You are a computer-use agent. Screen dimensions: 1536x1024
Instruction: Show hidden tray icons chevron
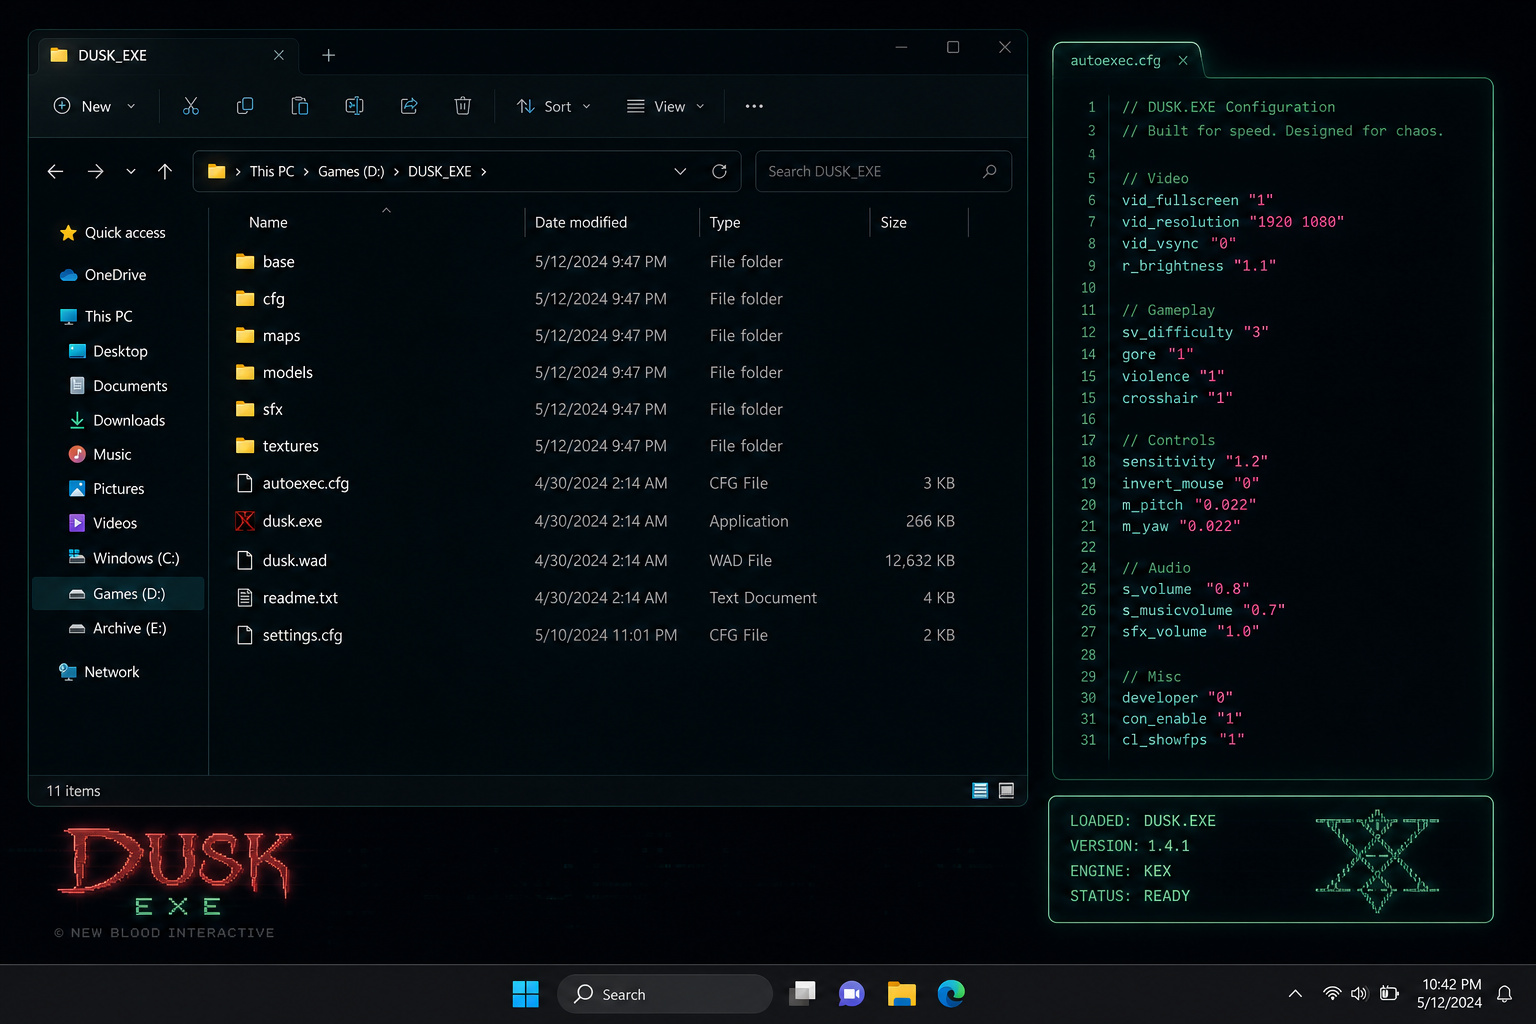click(1295, 994)
